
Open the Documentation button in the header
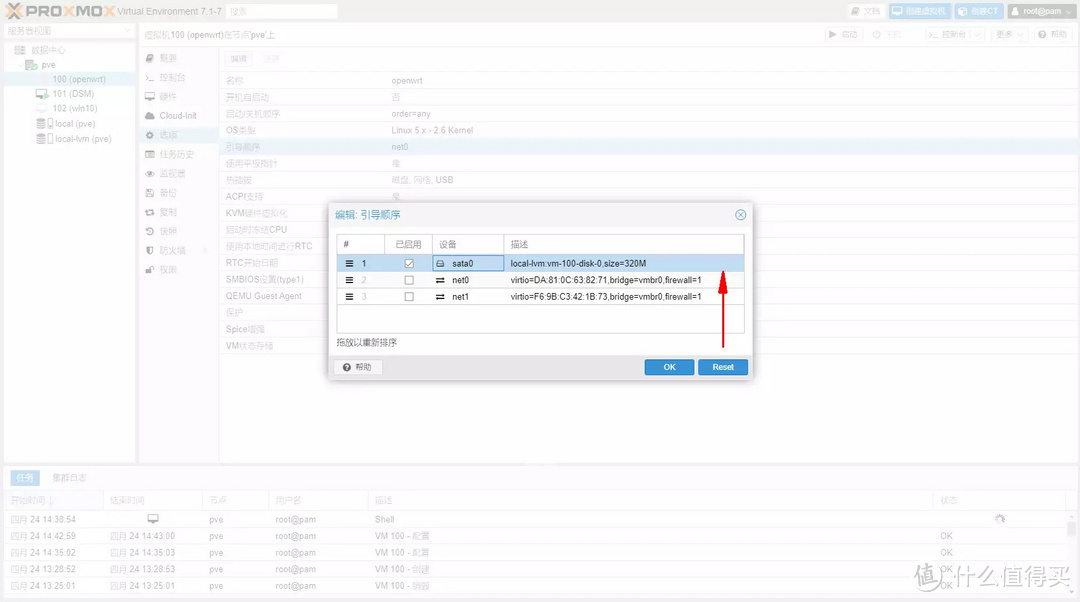coord(866,12)
